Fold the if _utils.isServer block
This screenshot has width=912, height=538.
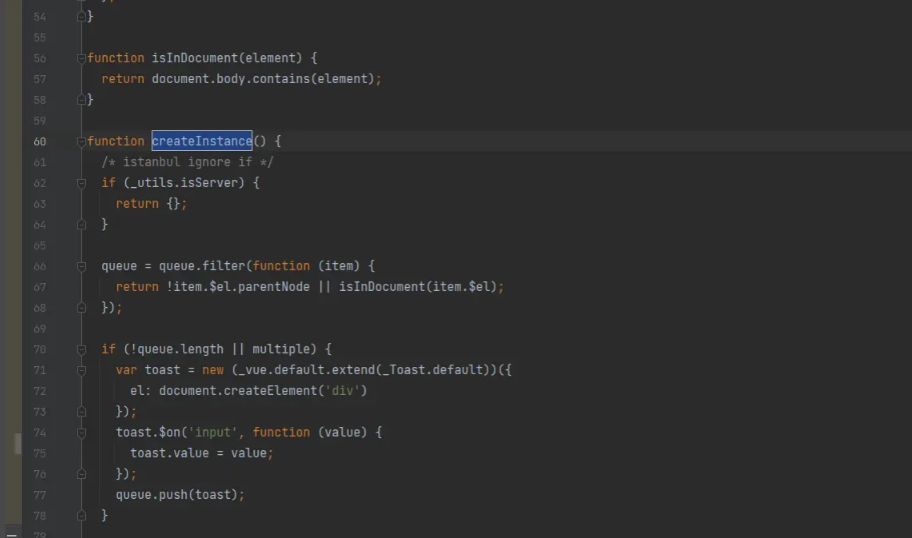[82, 183]
